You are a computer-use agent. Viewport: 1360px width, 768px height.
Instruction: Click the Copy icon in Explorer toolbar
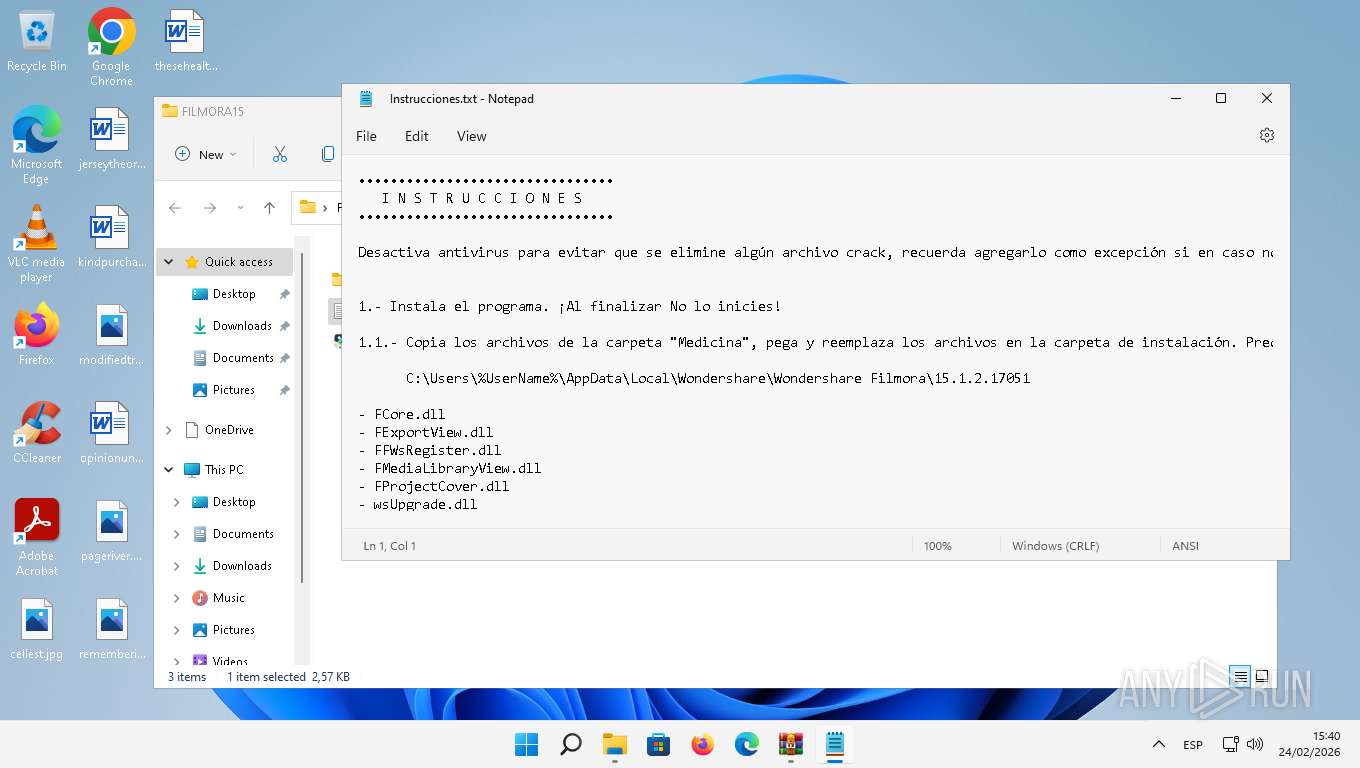pos(327,154)
